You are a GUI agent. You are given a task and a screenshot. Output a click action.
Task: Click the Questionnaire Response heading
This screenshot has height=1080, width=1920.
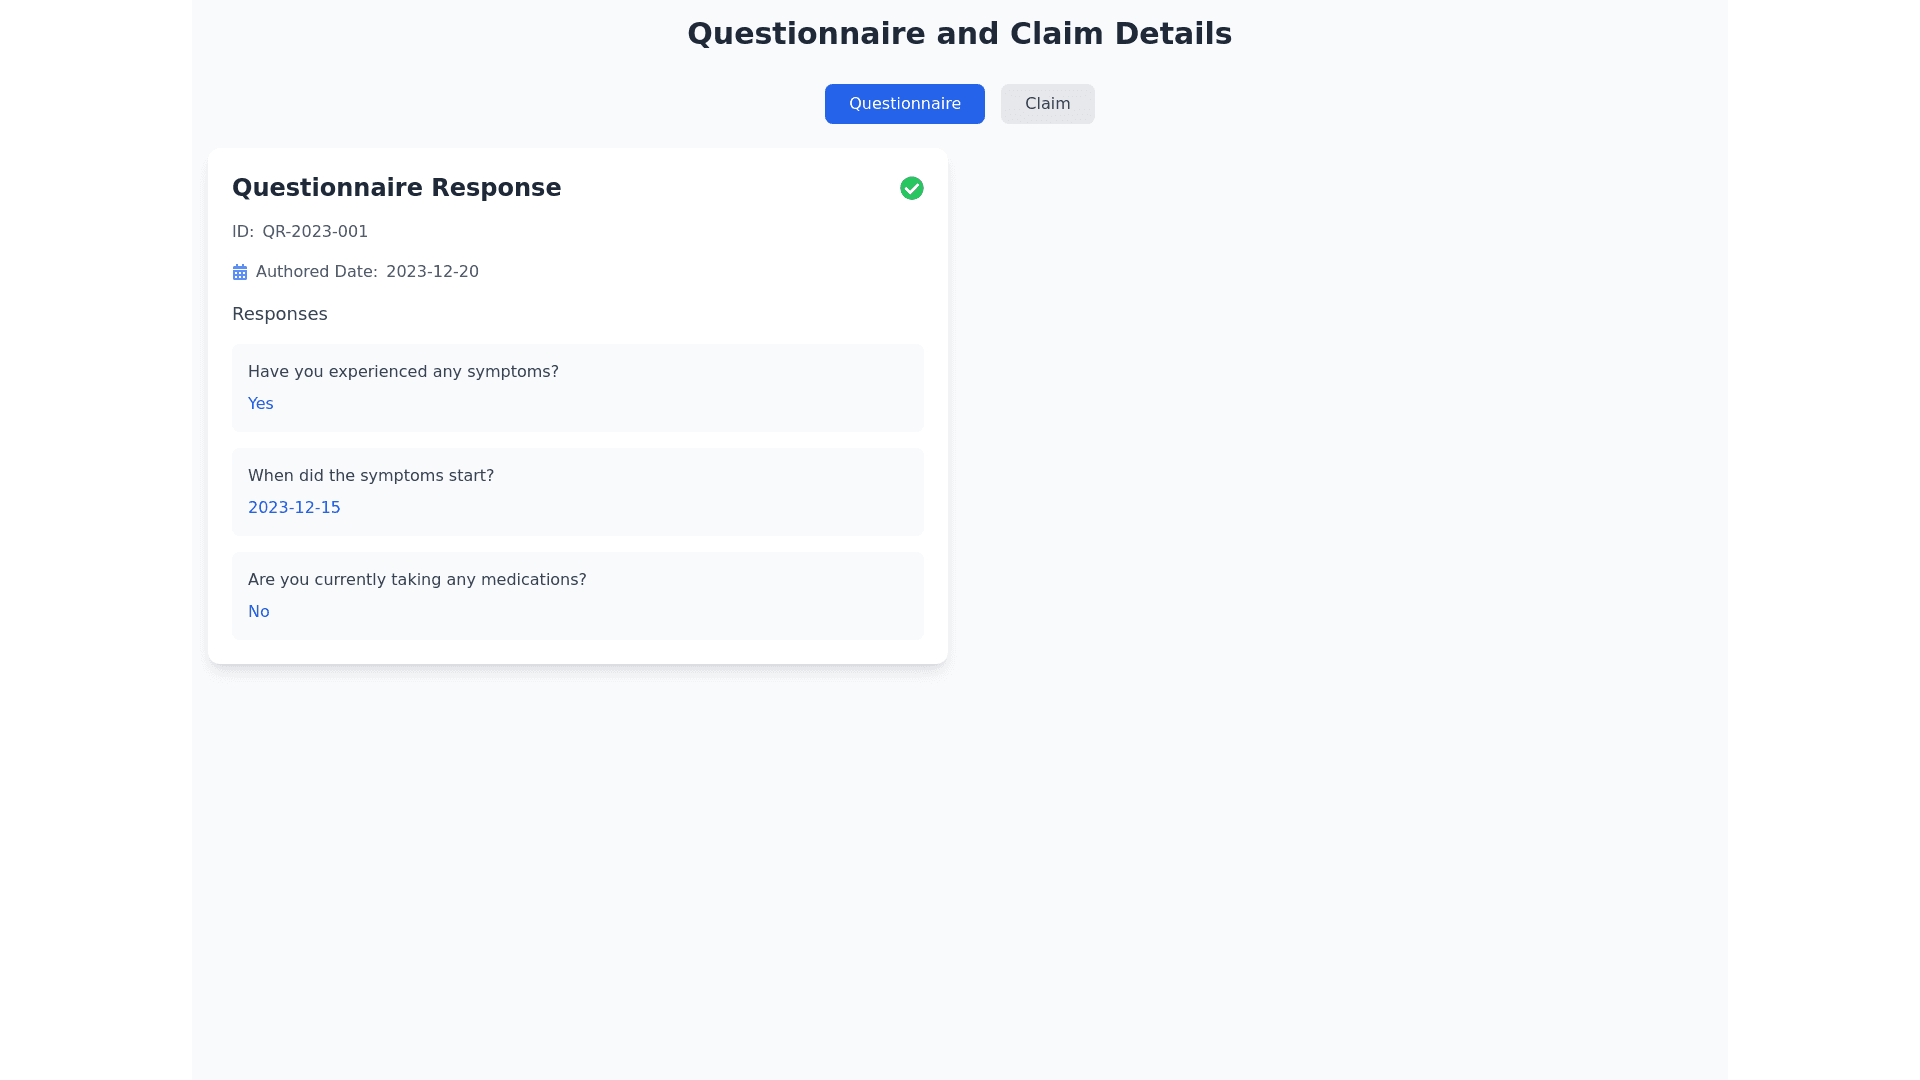click(396, 188)
